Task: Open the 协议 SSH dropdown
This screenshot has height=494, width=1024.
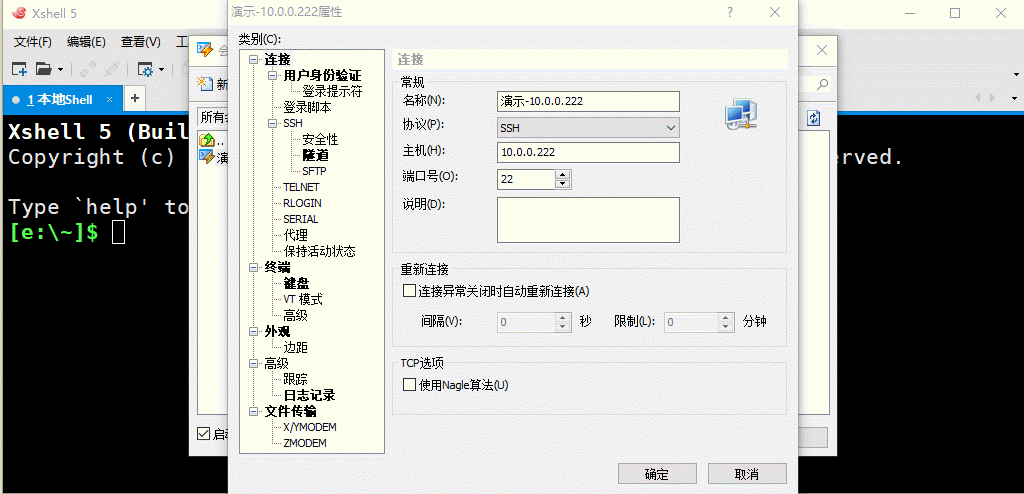Action: tap(671, 128)
